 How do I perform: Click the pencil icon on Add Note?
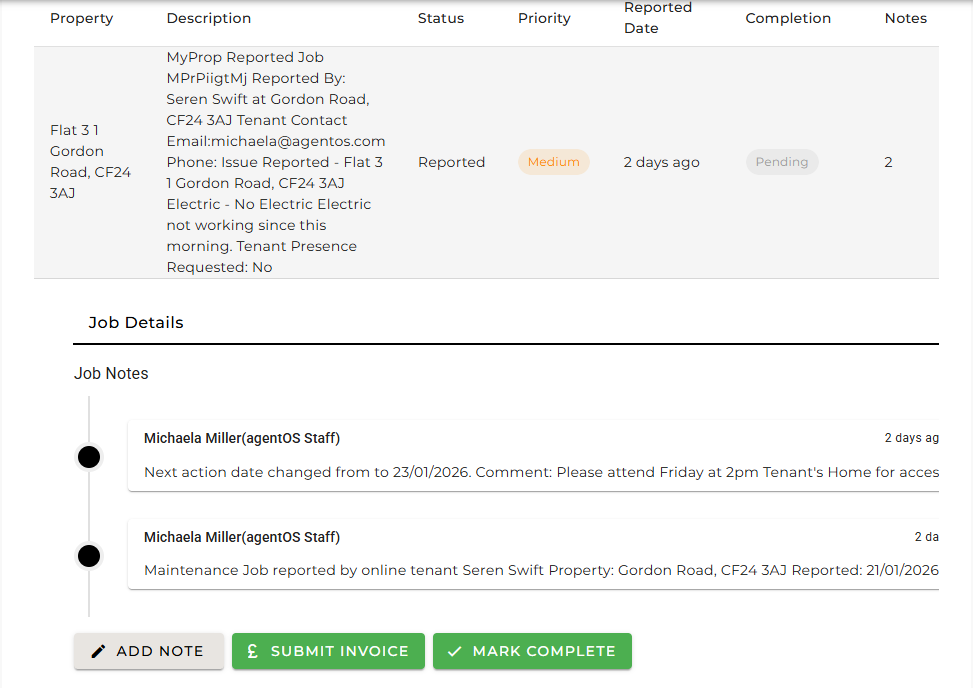click(x=98, y=651)
